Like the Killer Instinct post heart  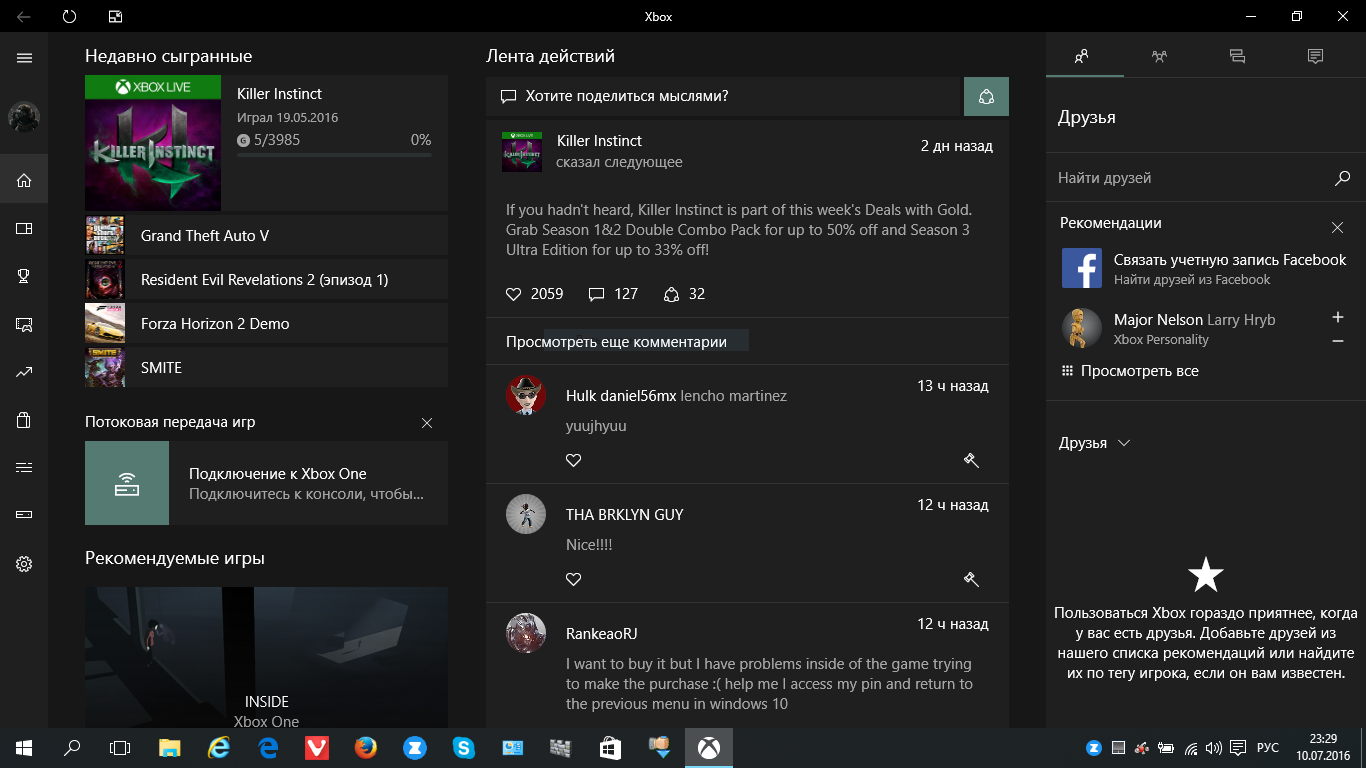[514, 294]
